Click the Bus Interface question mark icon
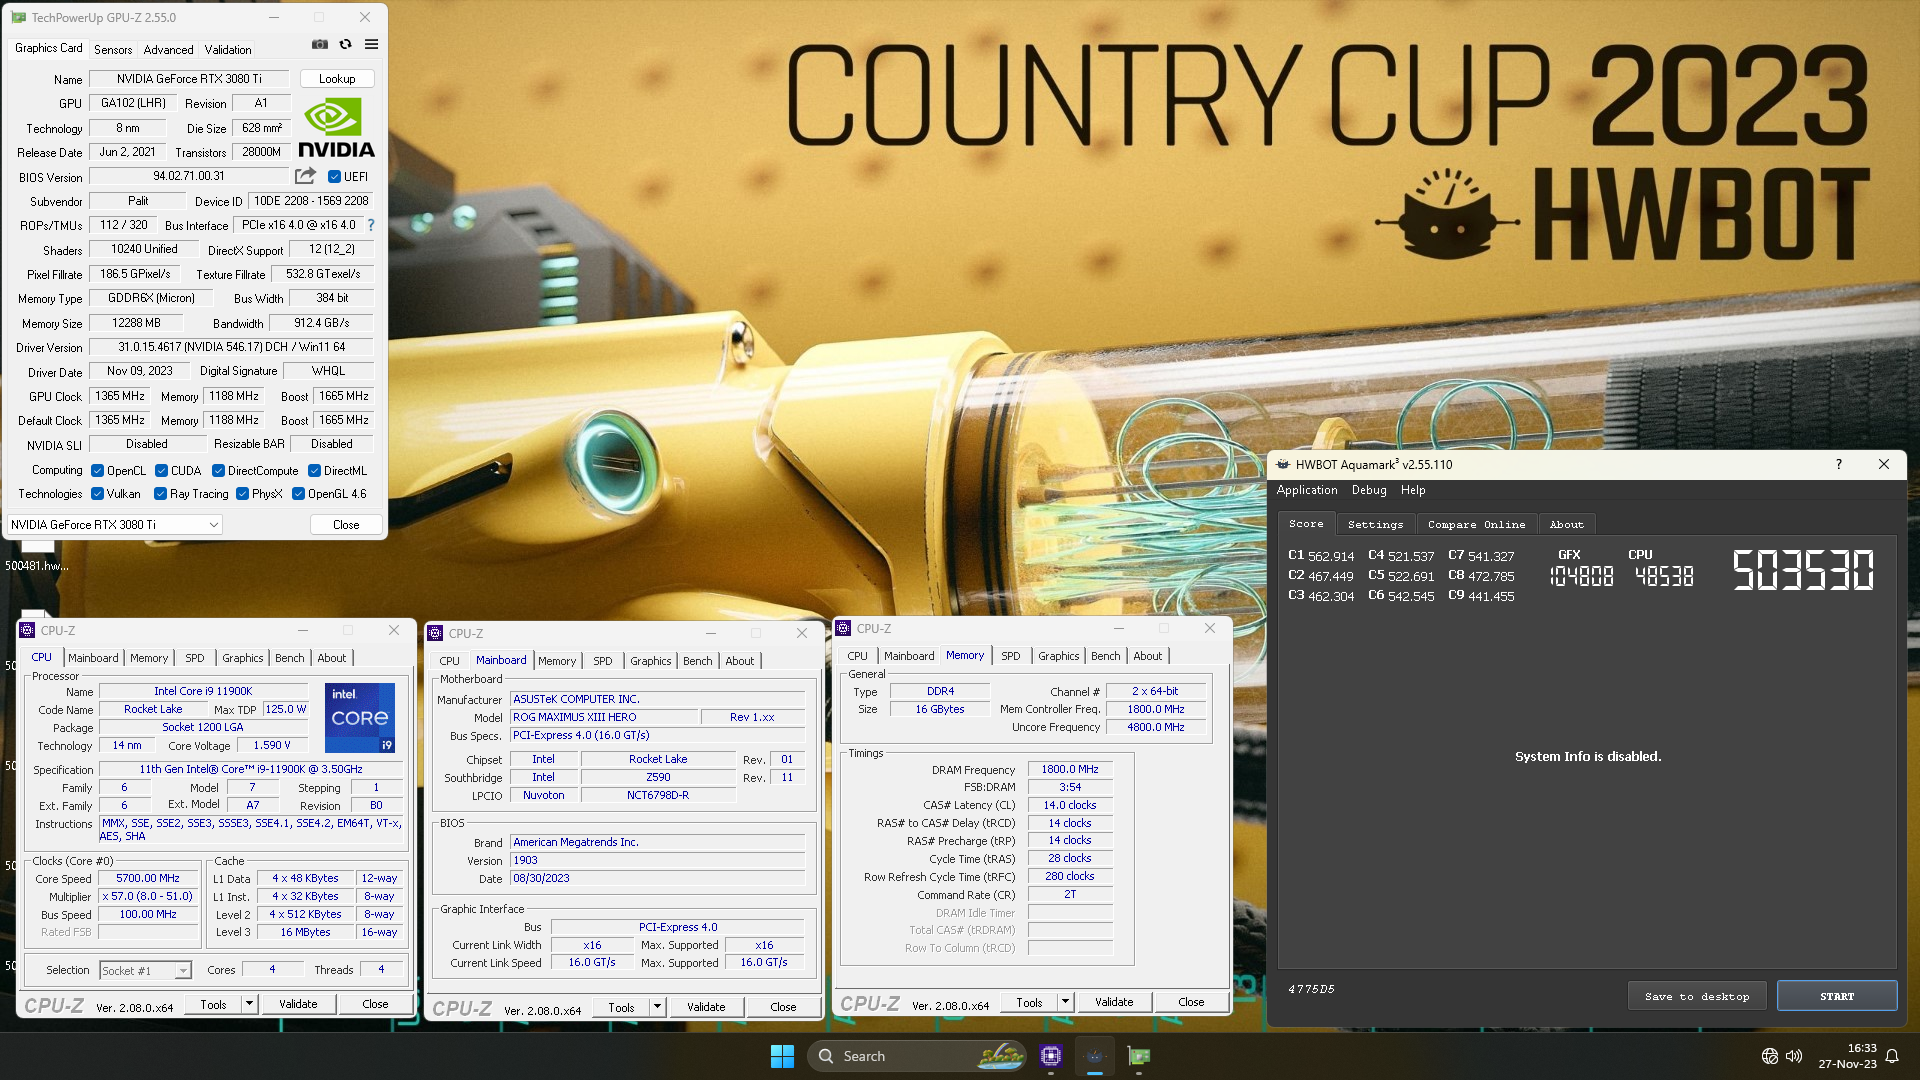This screenshot has width=1920, height=1080. [x=371, y=225]
